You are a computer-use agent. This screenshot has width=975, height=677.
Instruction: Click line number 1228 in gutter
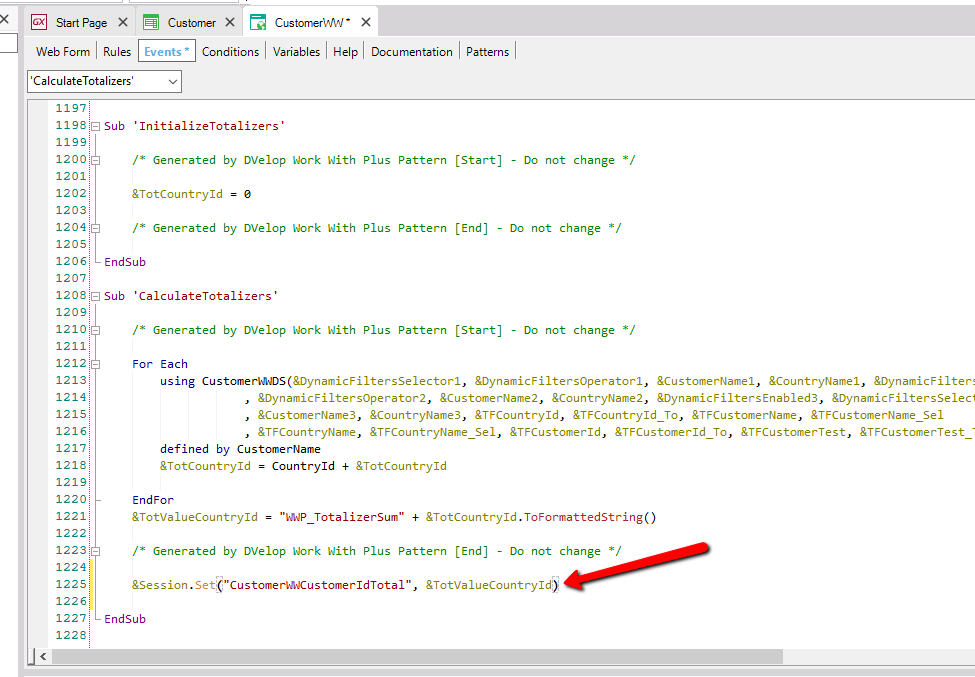click(x=71, y=635)
